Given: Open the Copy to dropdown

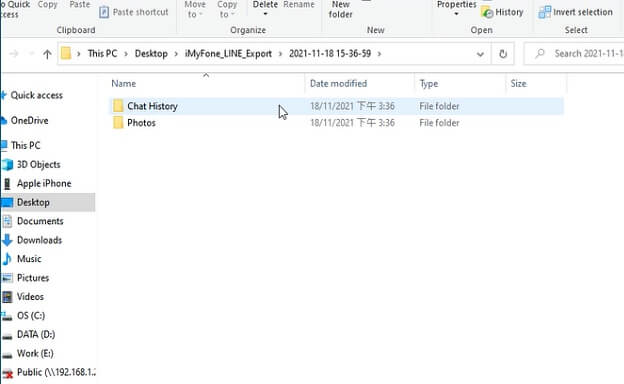Looking at the screenshot, I should (x=227, y=10).
